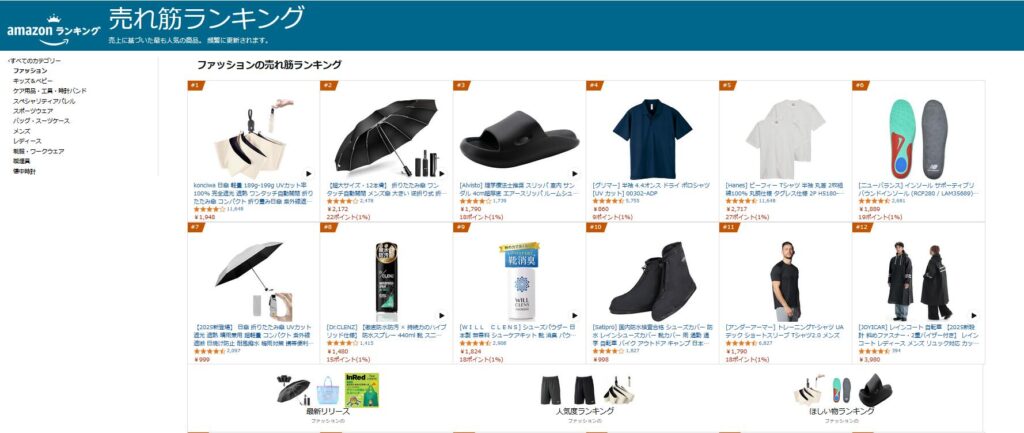This screenshot has height=433, width=1024.
Task: Play video on #3 black slipper item
Action: [575, 174]
